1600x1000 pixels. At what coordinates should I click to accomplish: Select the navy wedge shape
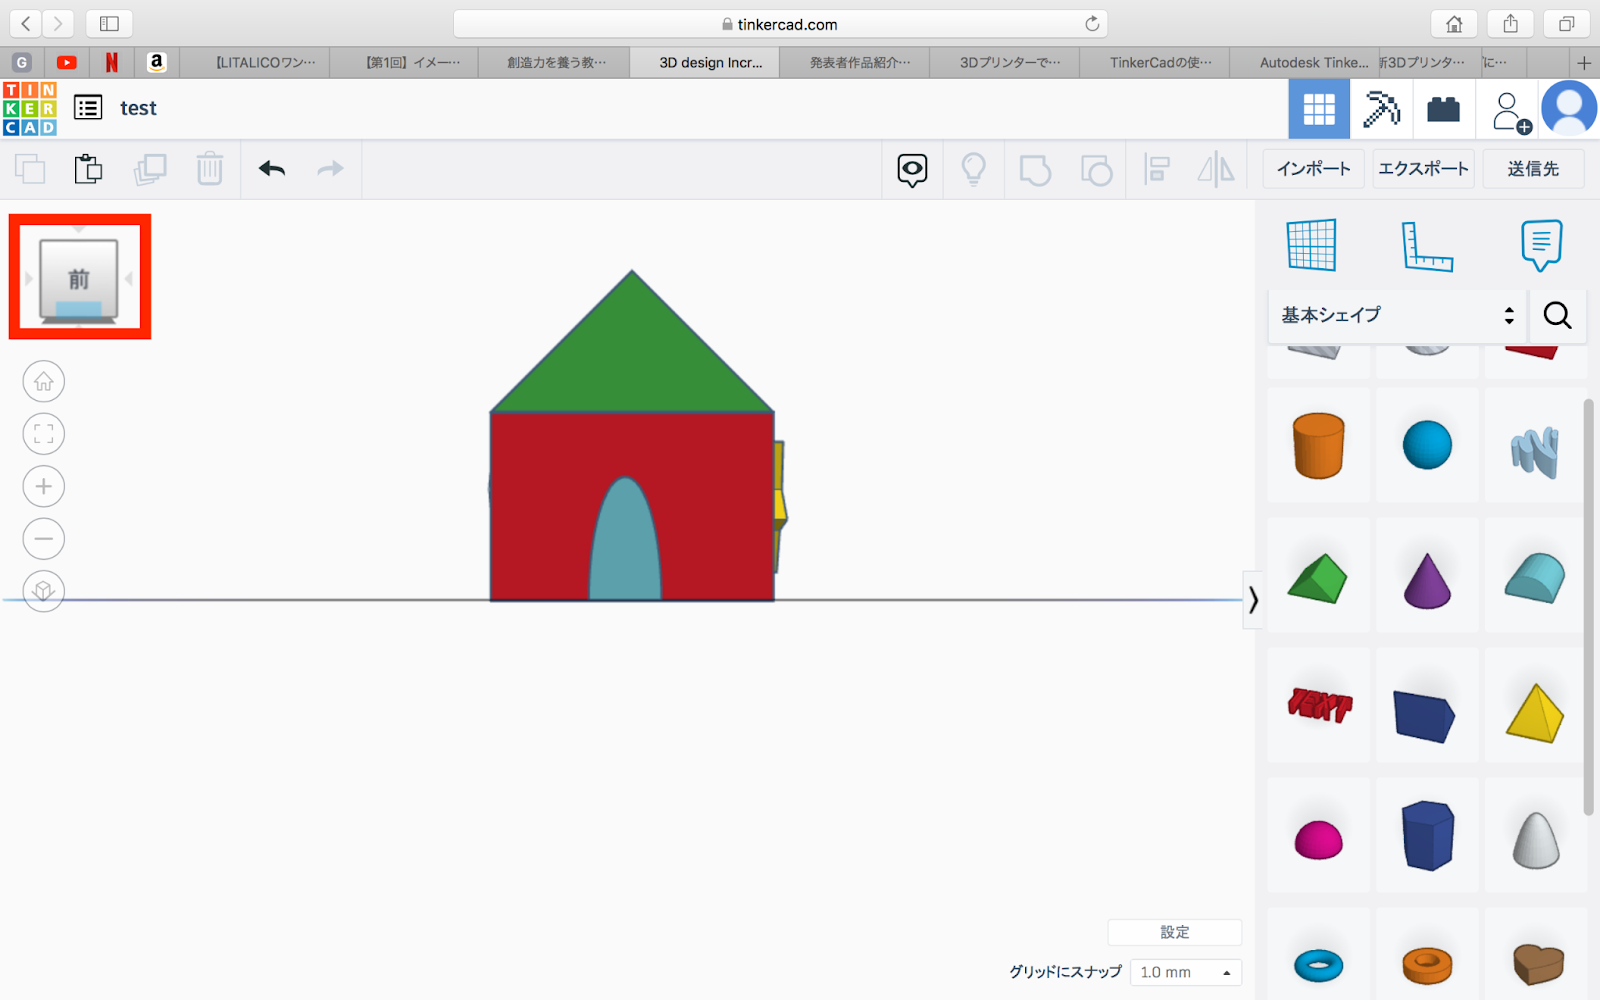[x=1425, y=716]
